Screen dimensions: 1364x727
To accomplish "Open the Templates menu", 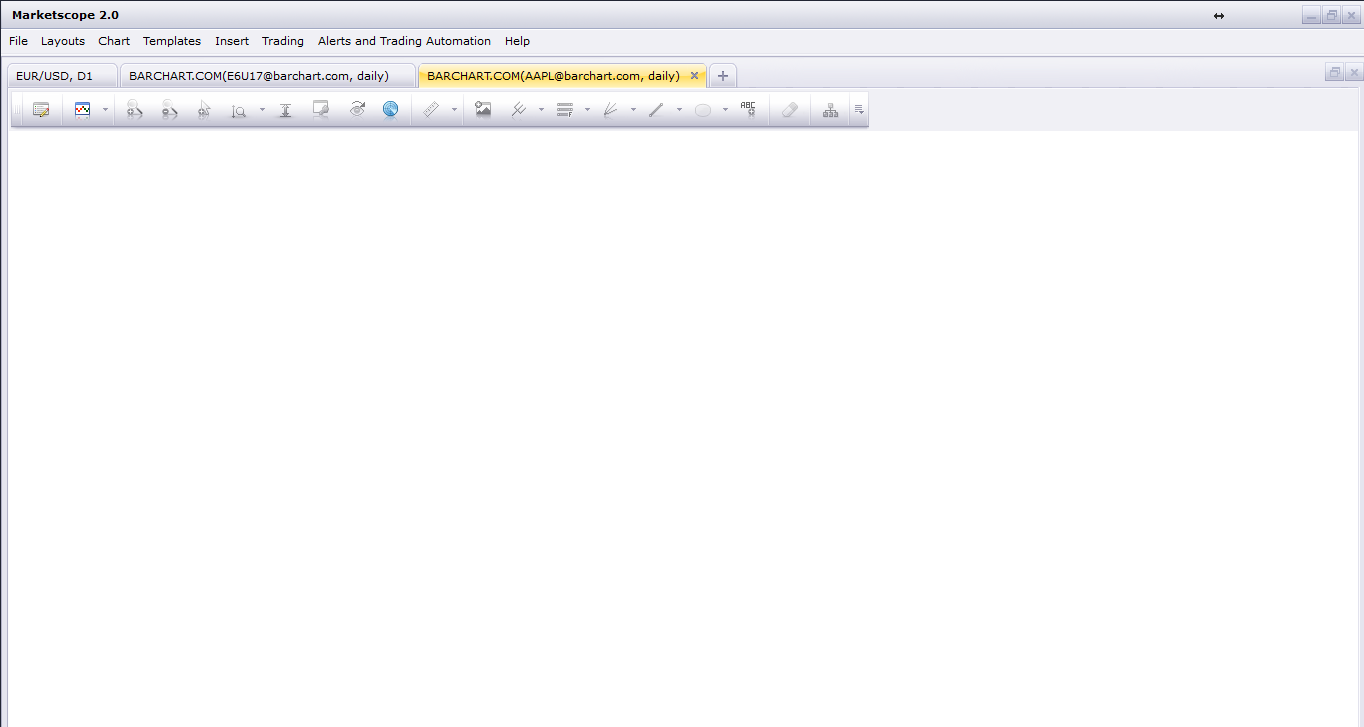I will [172, 41].
